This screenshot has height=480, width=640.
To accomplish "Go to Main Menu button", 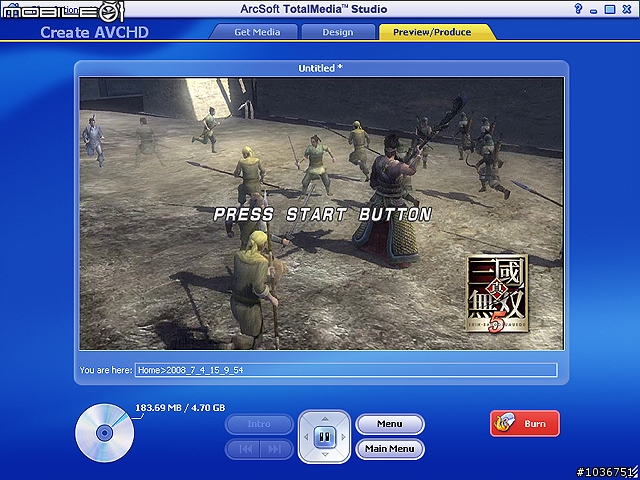I will [x=390, y=449].
